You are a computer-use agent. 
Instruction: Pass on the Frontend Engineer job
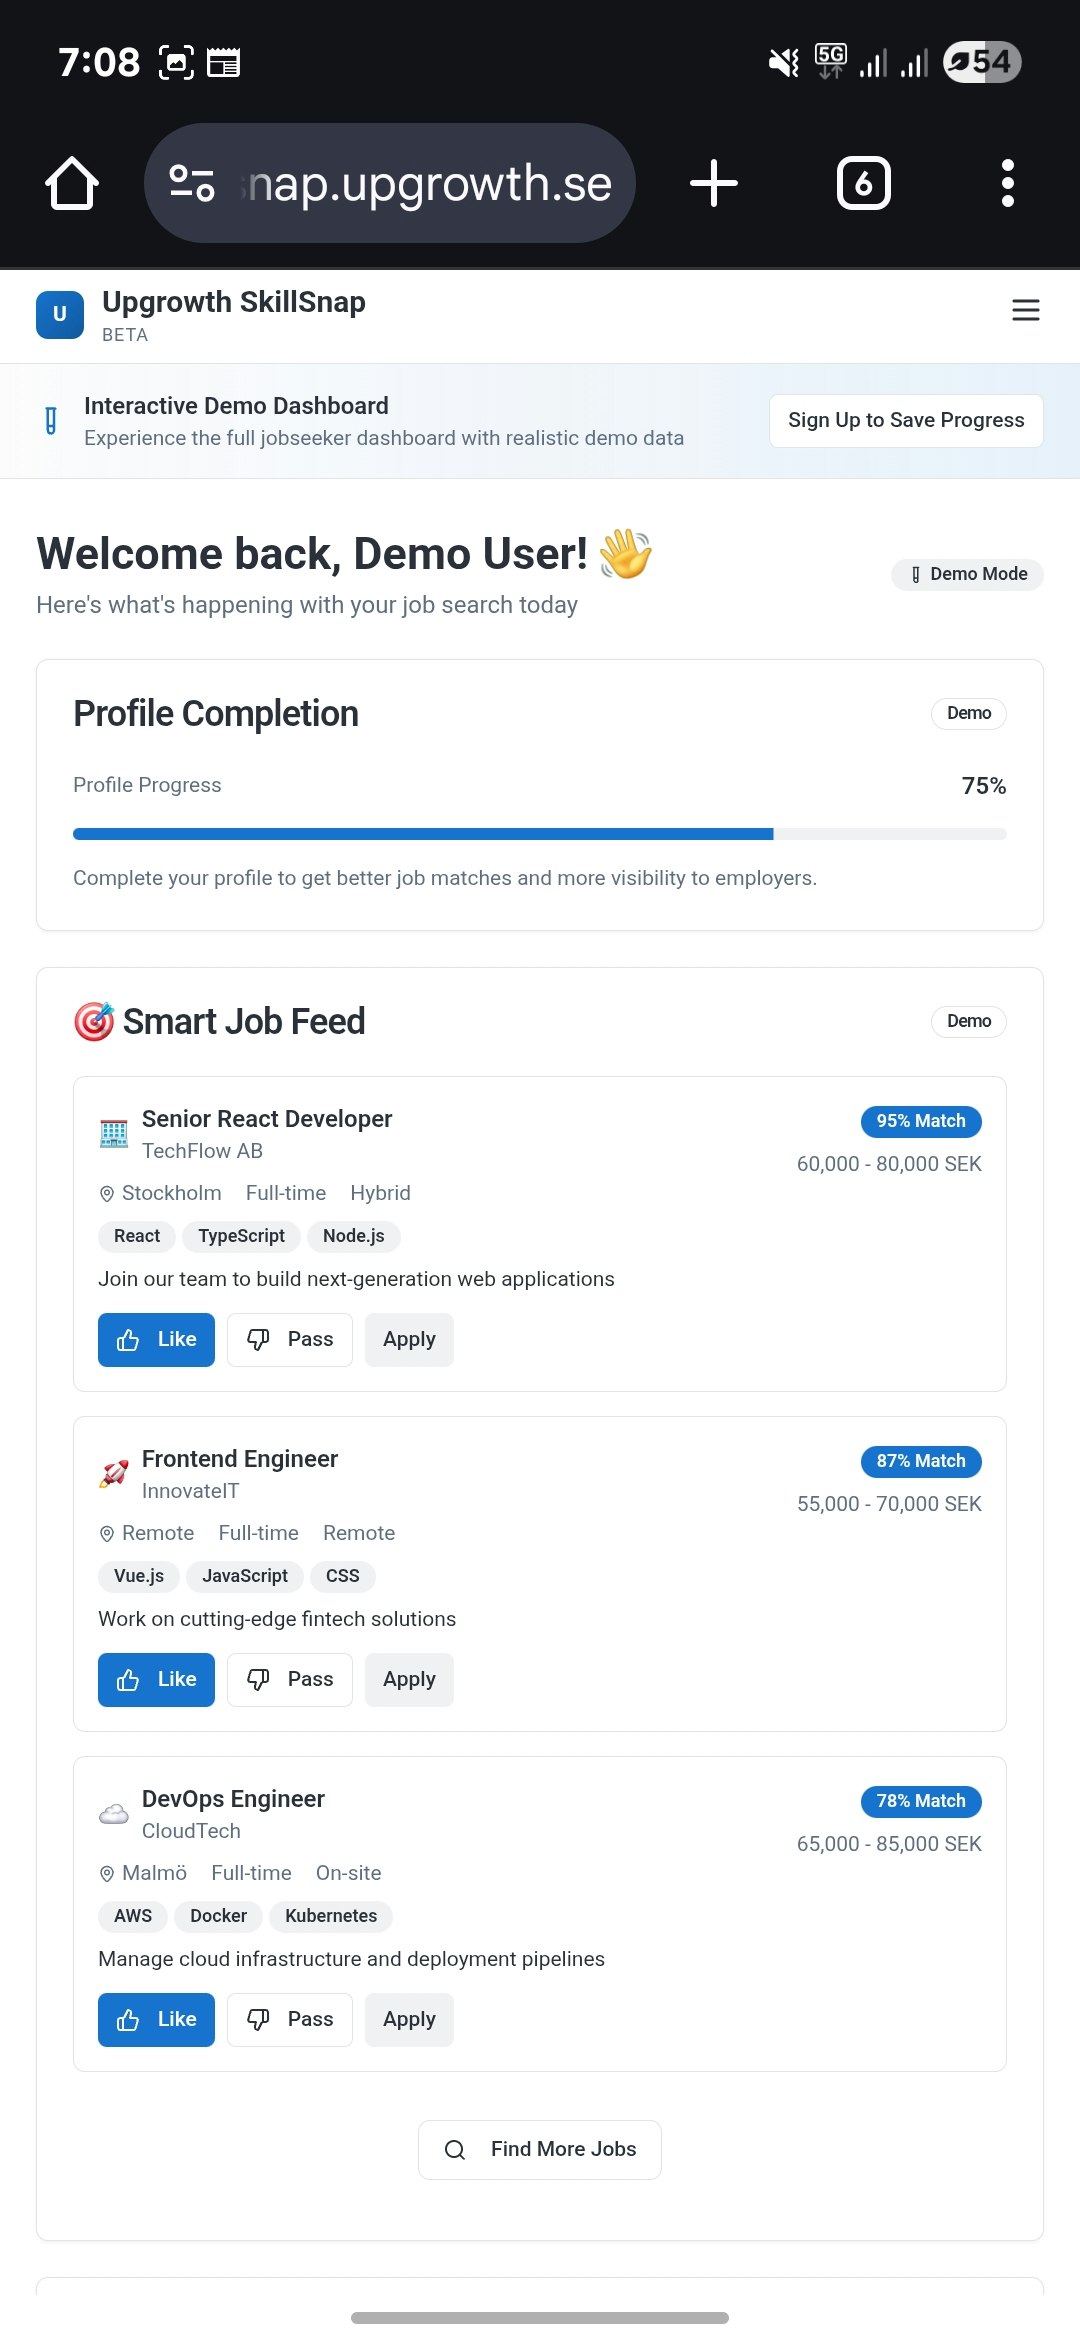[290, 1679]
